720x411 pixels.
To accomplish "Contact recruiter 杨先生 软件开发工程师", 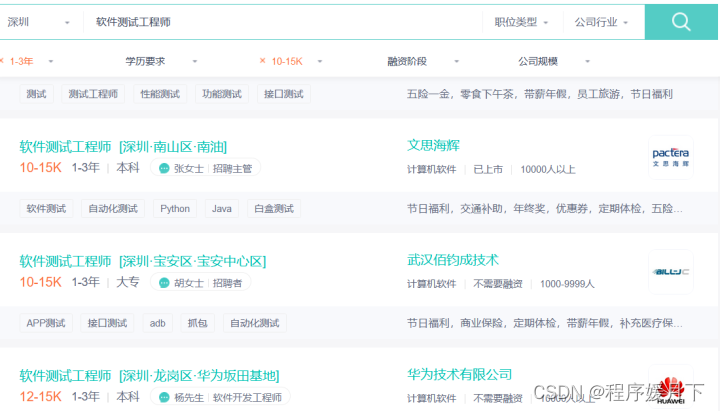I will coord(220,397).
